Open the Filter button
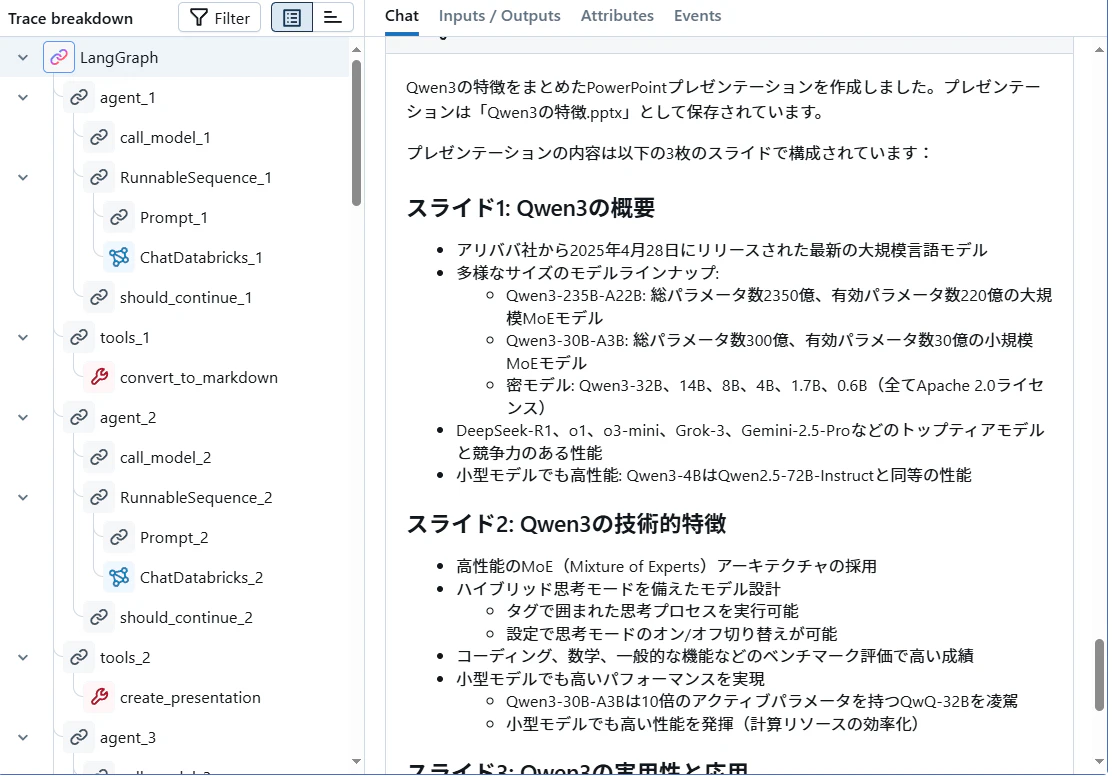The image size is (1112, 777). coord(219,18)
